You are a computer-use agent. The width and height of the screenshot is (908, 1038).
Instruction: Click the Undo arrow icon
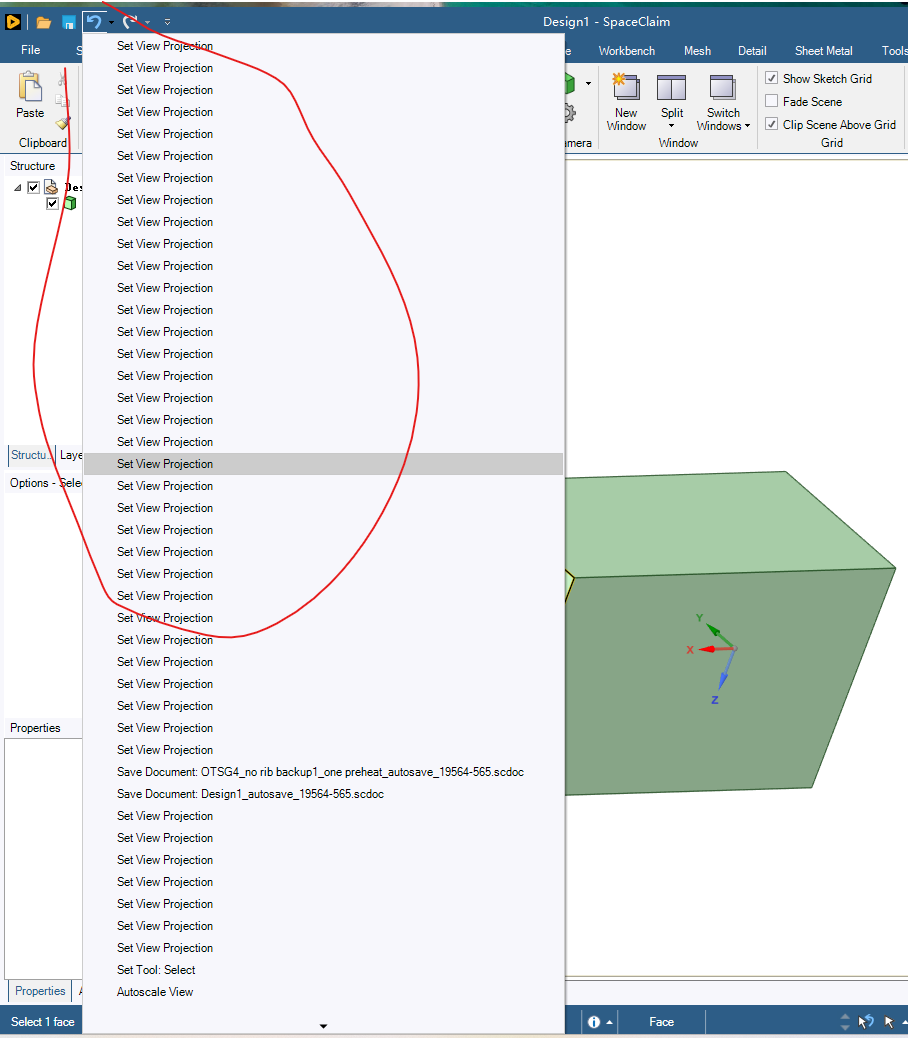pyautogui.click(x=94, y=22)
